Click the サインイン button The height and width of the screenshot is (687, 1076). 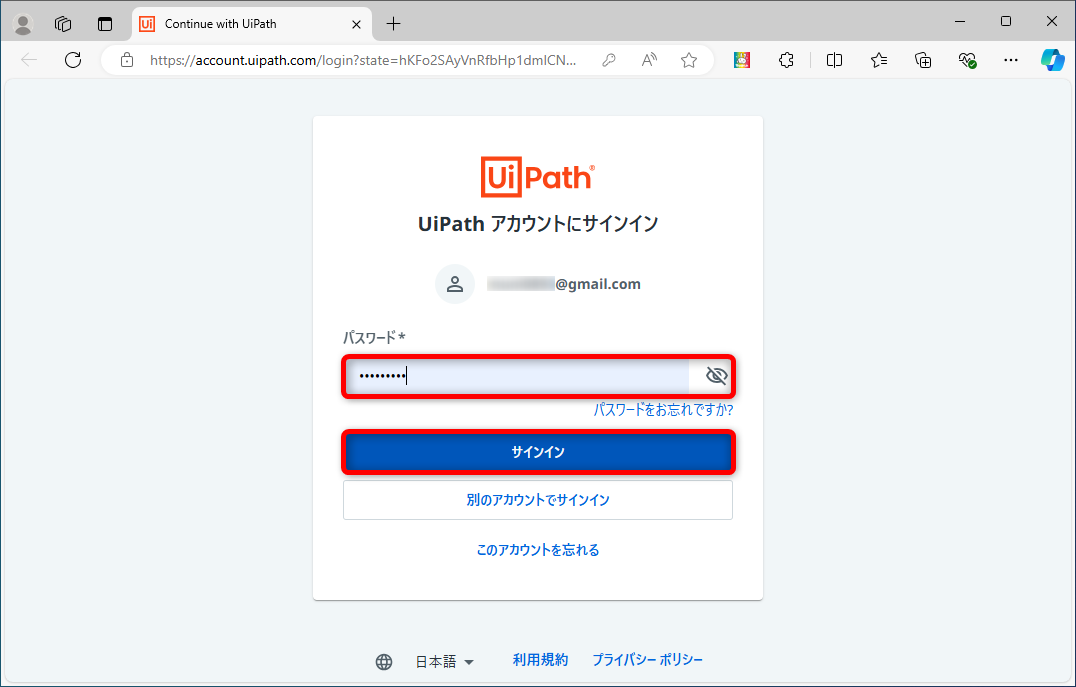coord(538,452)
